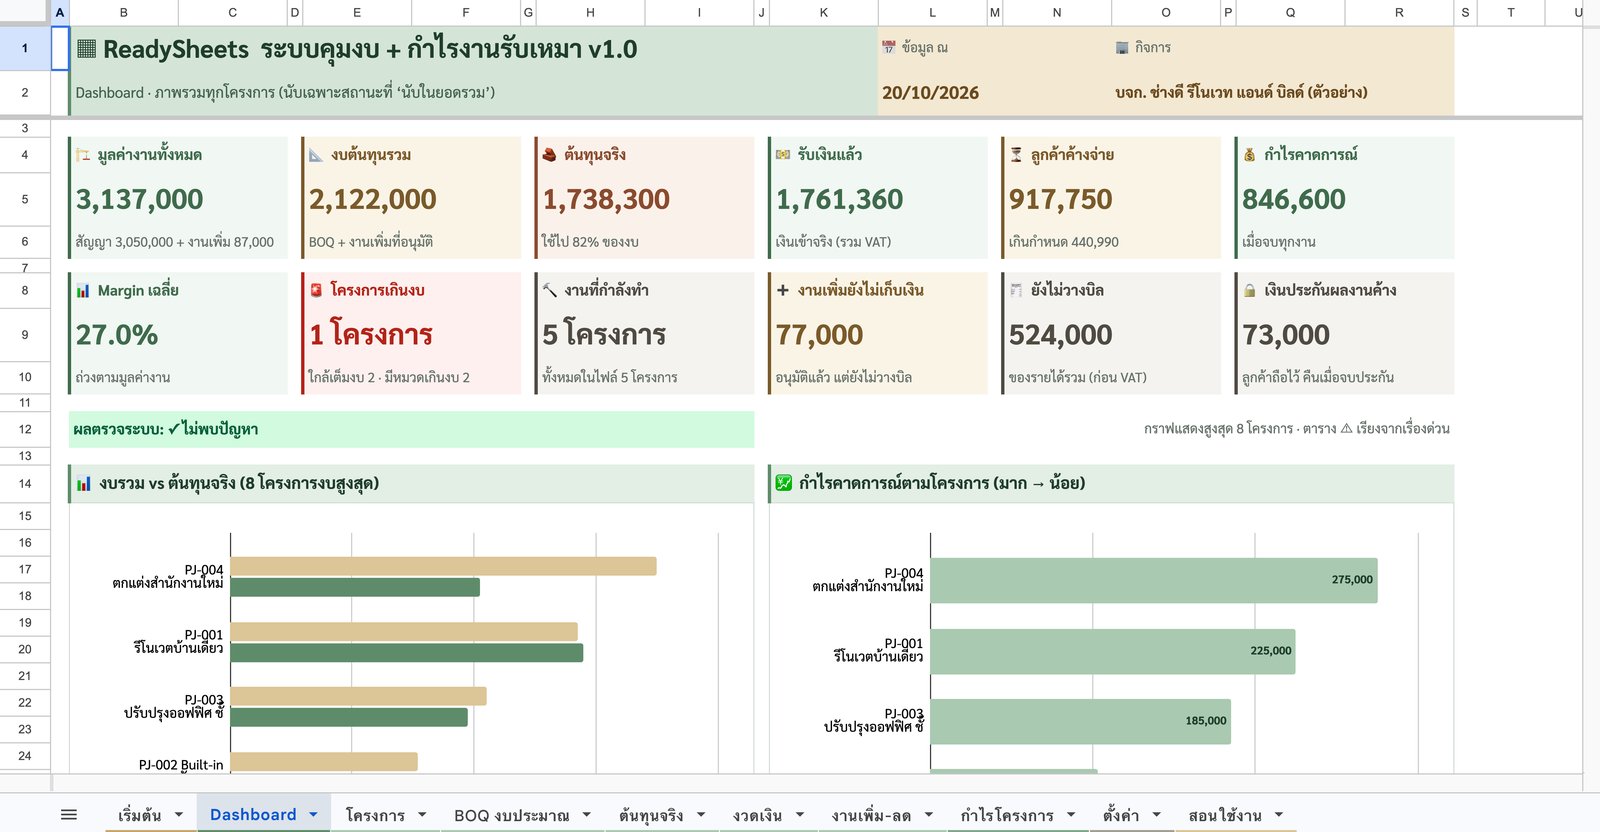The image size is (1600, 832).
Task: Click the crane icon on มูลค่างานทั้งหมด card
Action: (x=84, y=155)
